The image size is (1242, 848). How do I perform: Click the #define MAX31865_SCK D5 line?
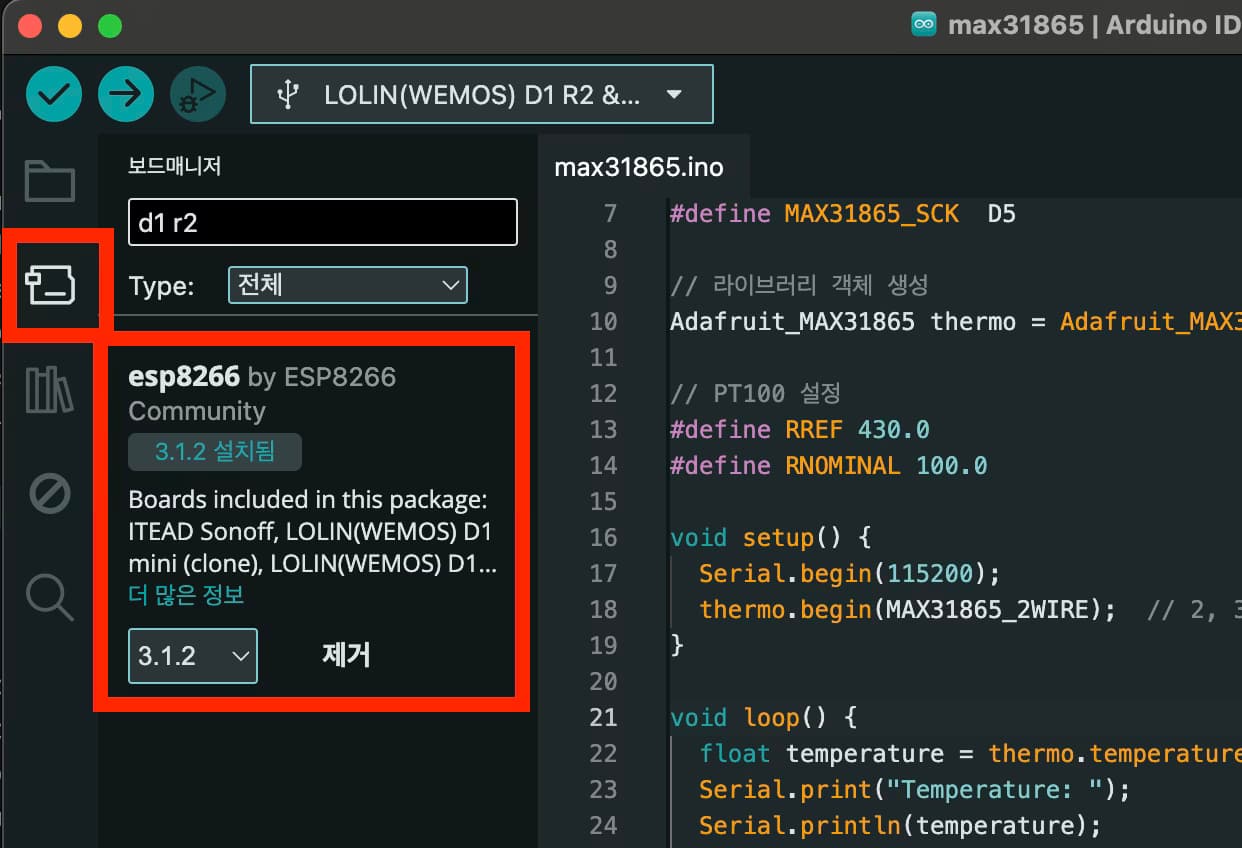[842, 213]
